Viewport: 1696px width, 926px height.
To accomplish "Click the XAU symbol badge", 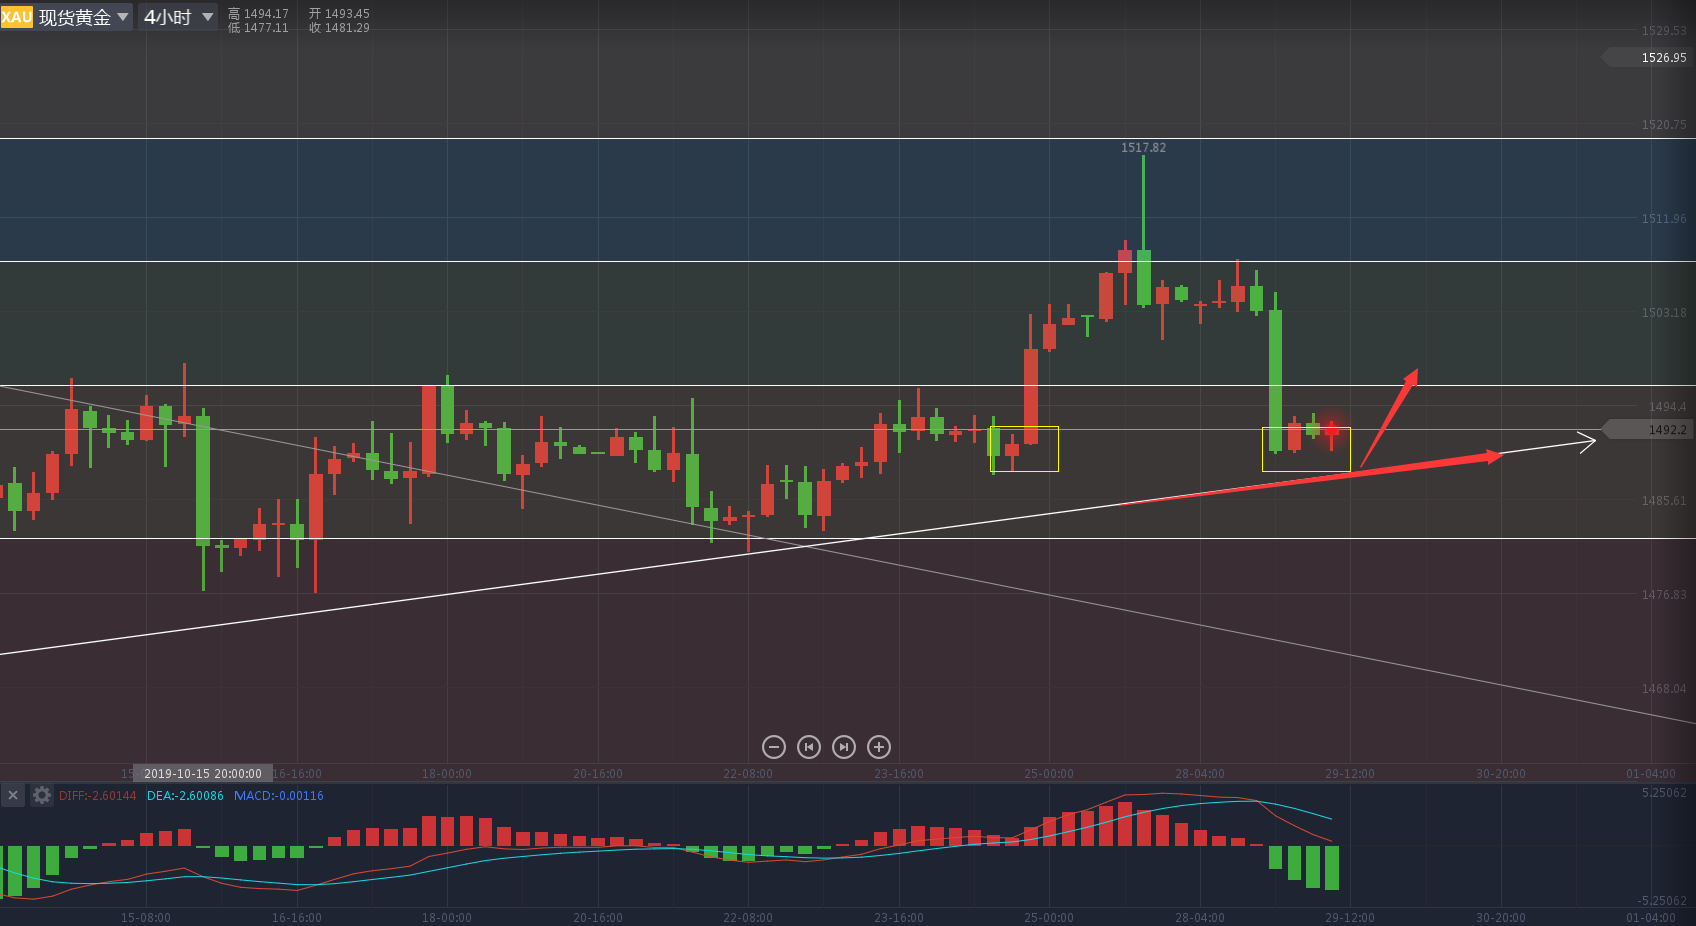I will tap(17, 17).
